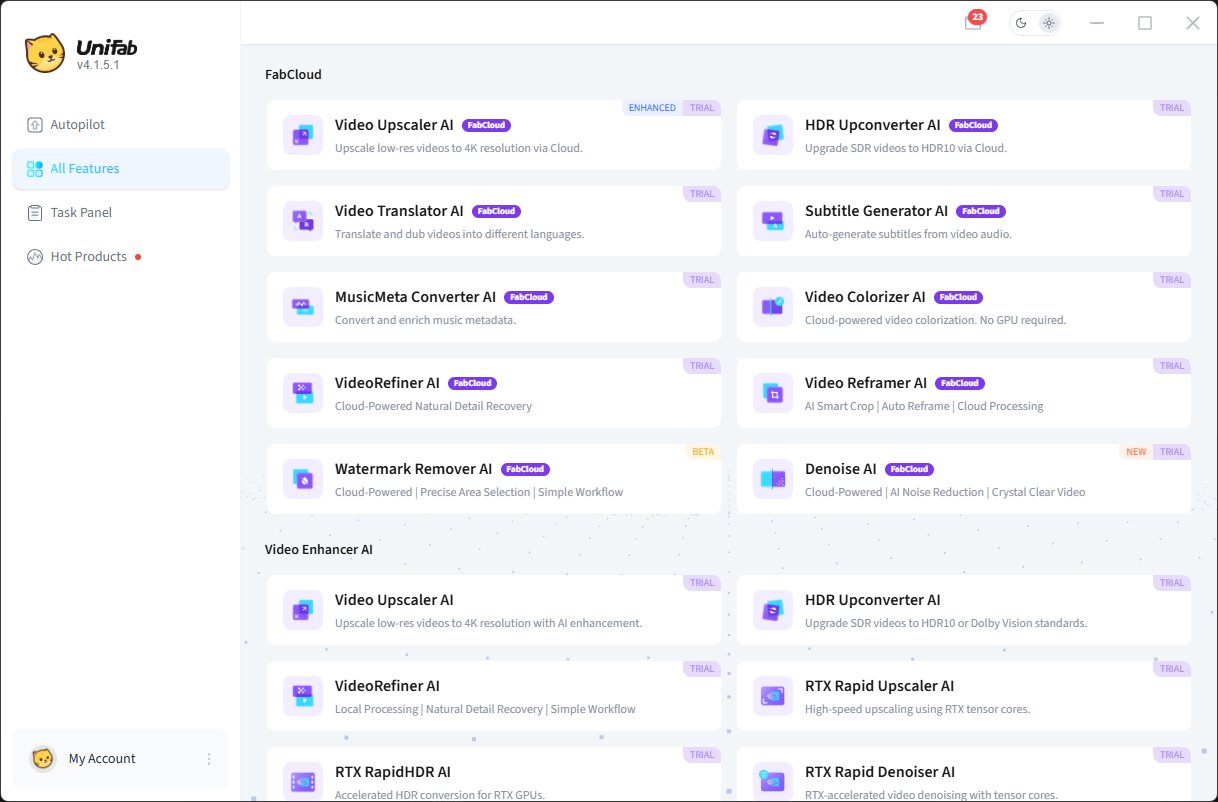Screen dimensions: 1218x802
Task: Click the FabCloud section heading
Action: [293, 75]
